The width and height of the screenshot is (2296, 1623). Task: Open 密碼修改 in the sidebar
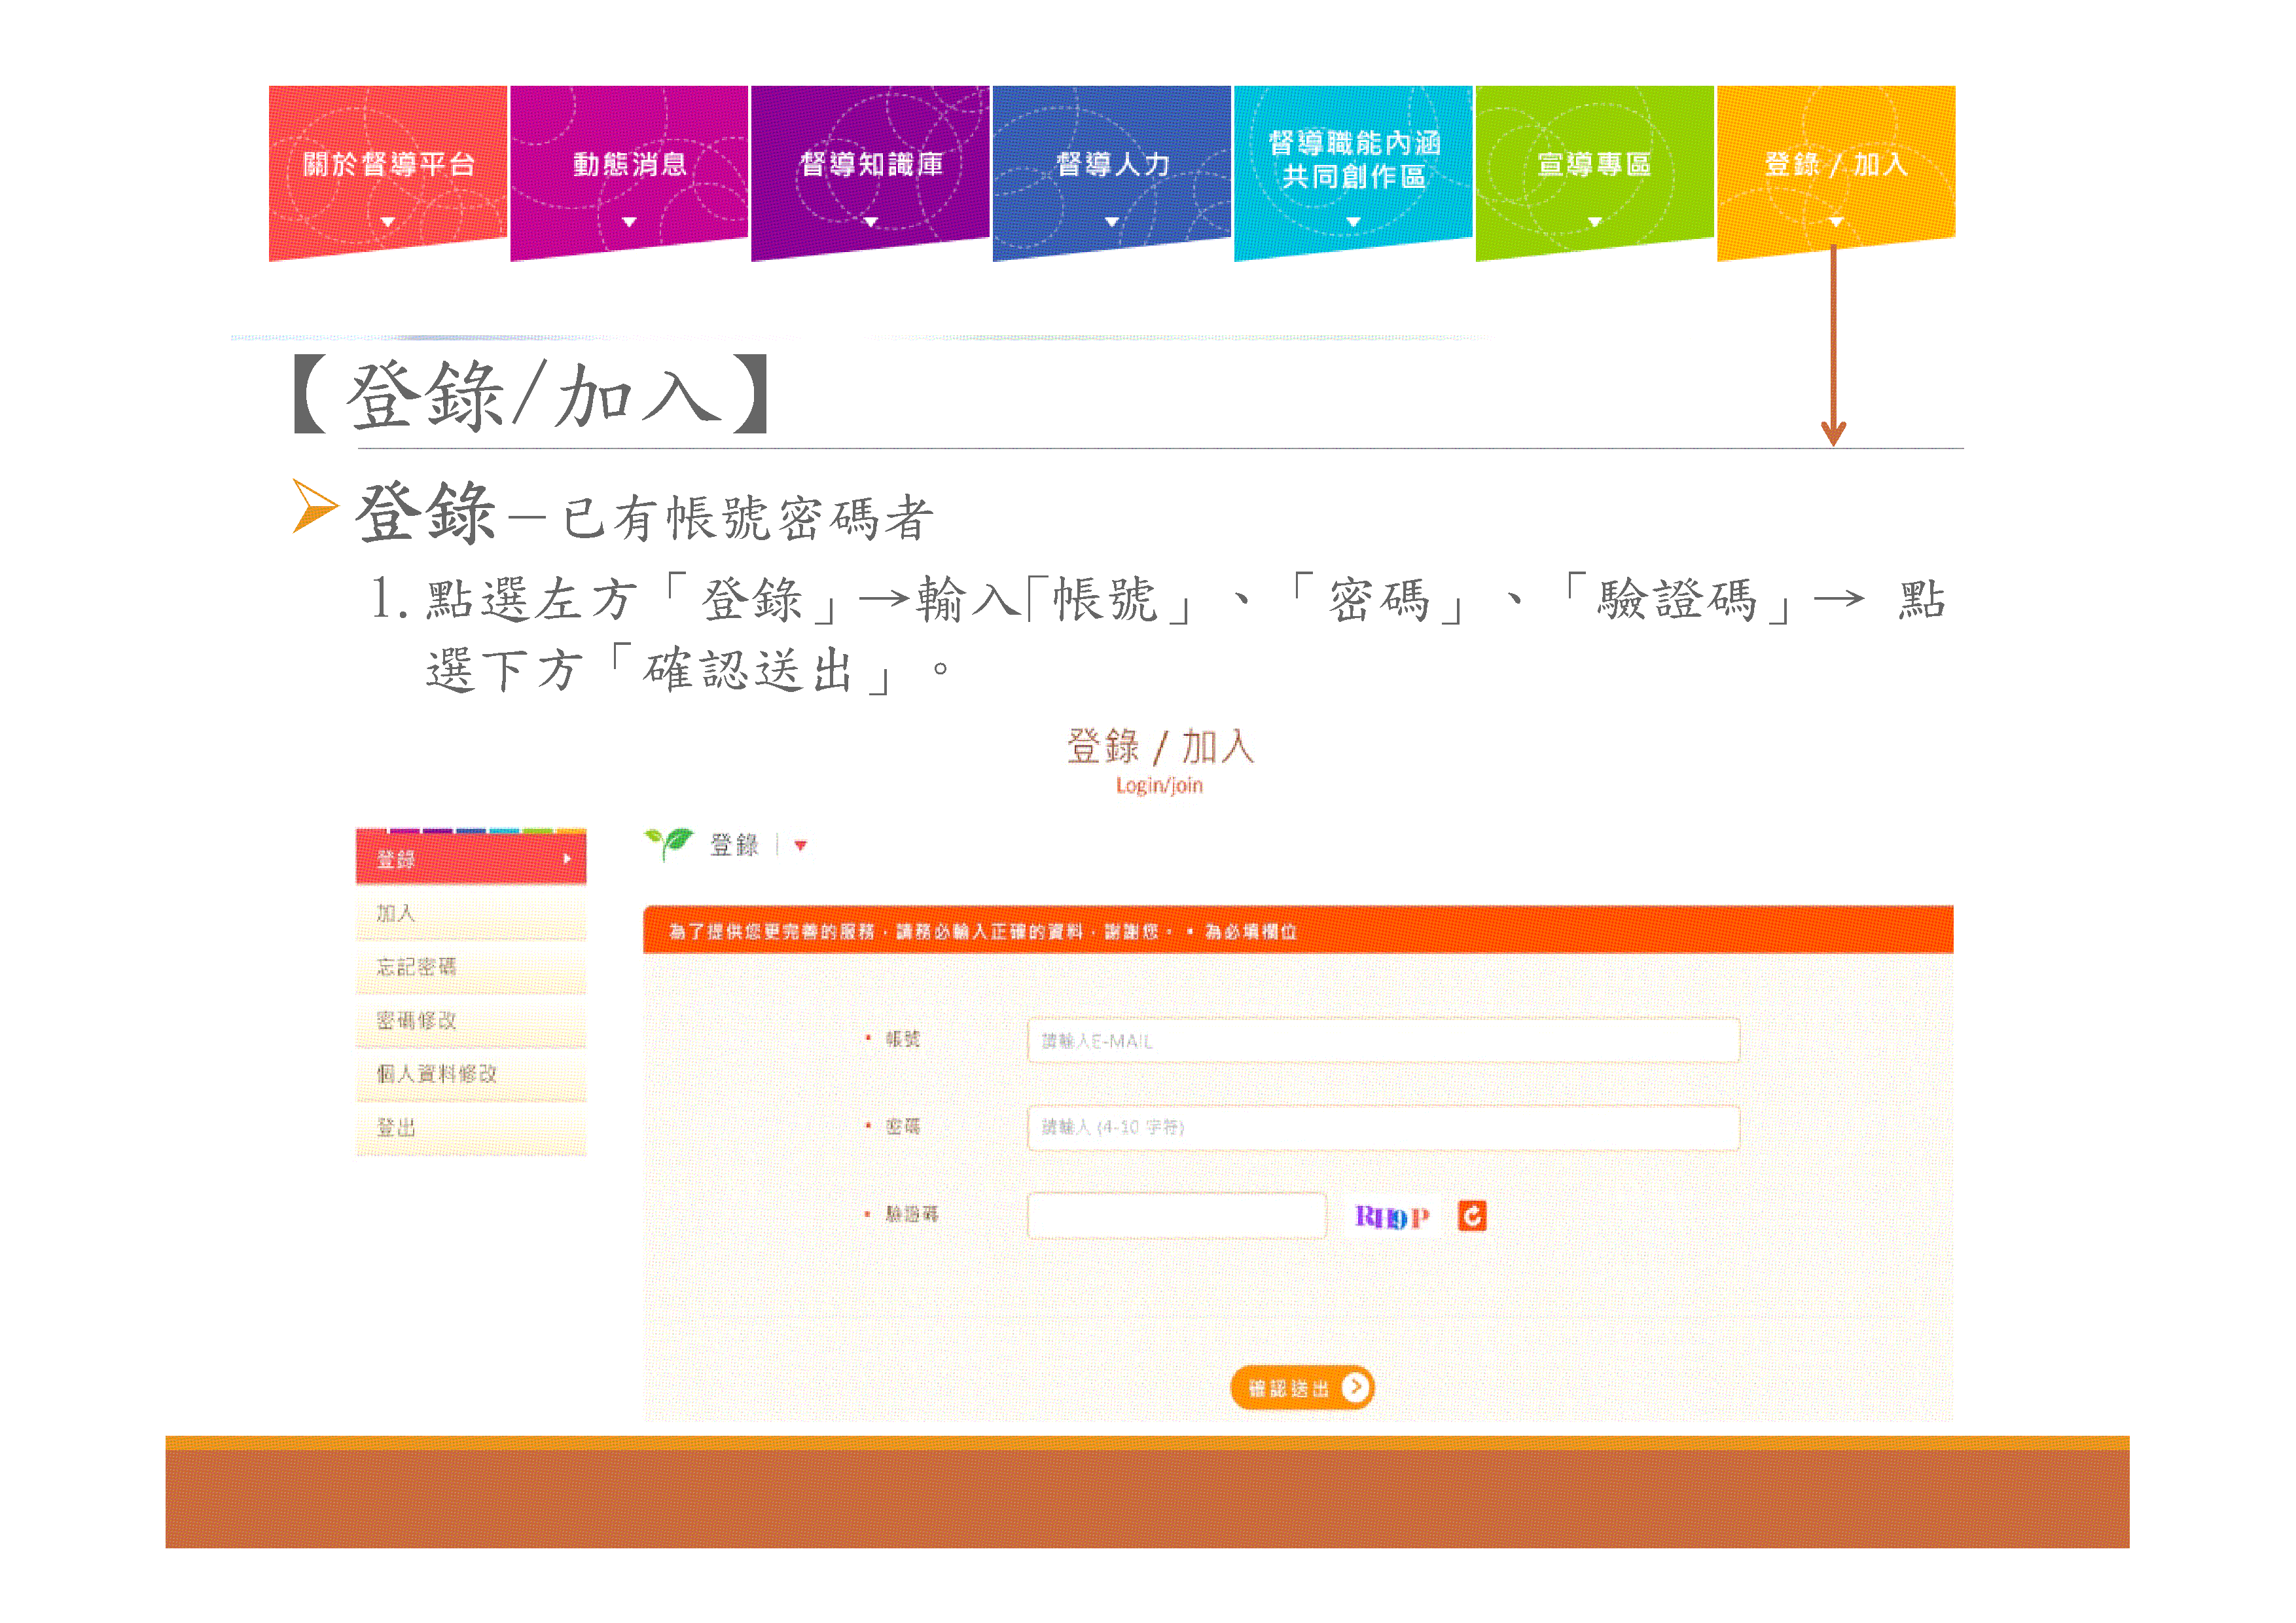(x=471, y=1021)
